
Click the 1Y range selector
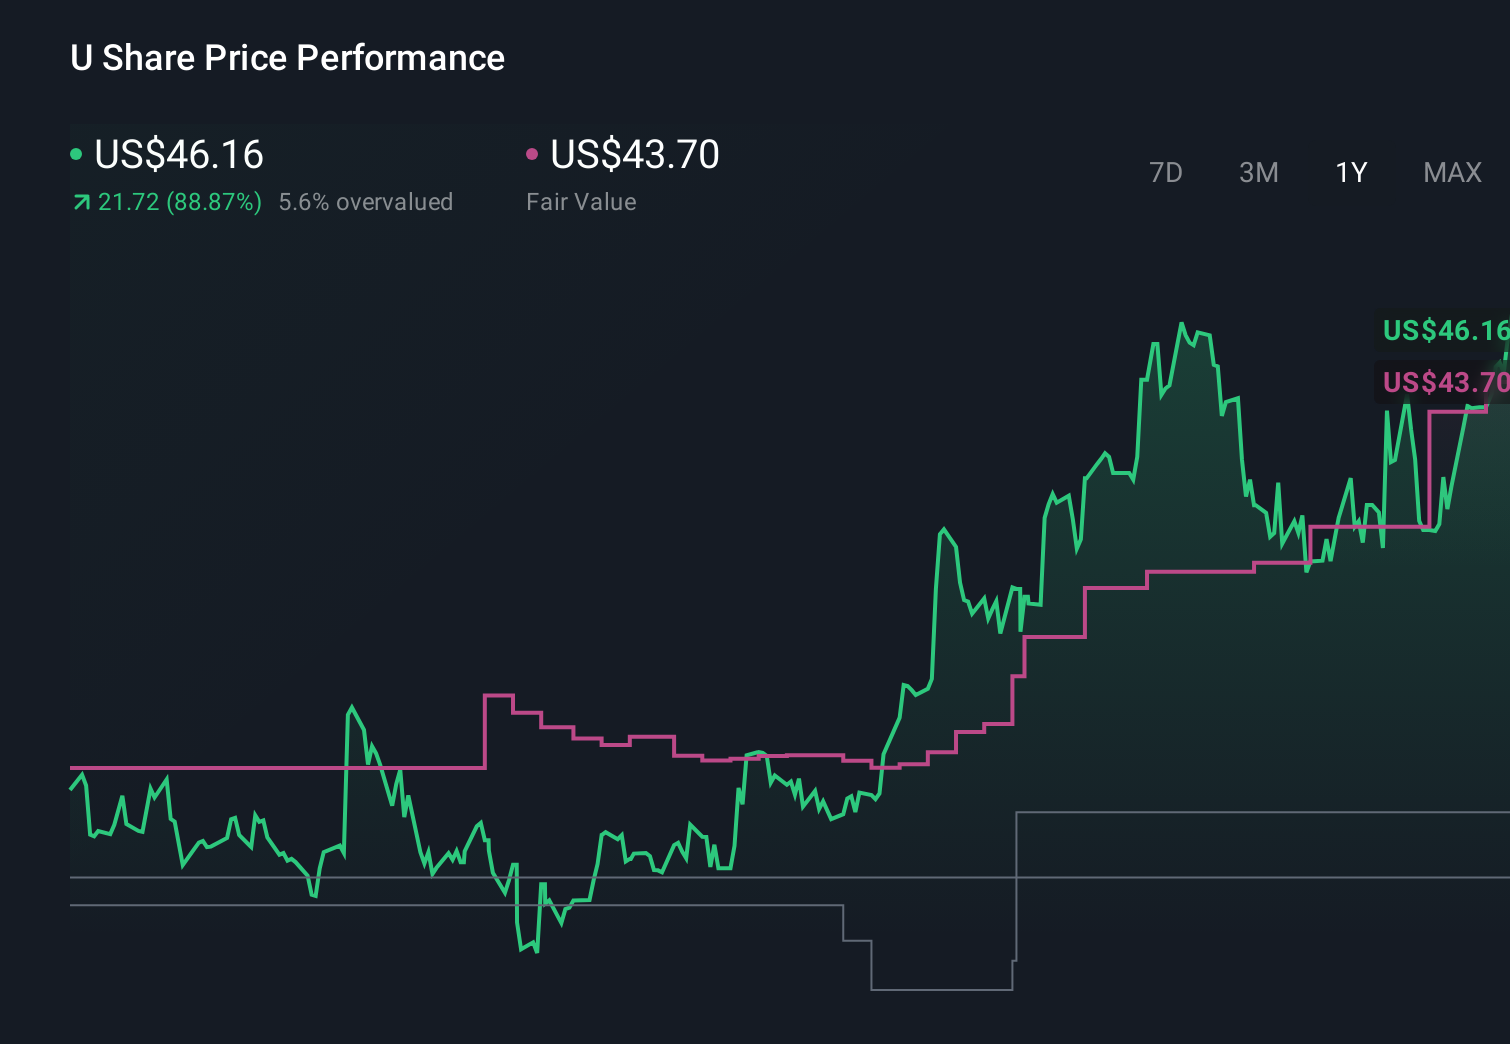tap(1350, 172)
